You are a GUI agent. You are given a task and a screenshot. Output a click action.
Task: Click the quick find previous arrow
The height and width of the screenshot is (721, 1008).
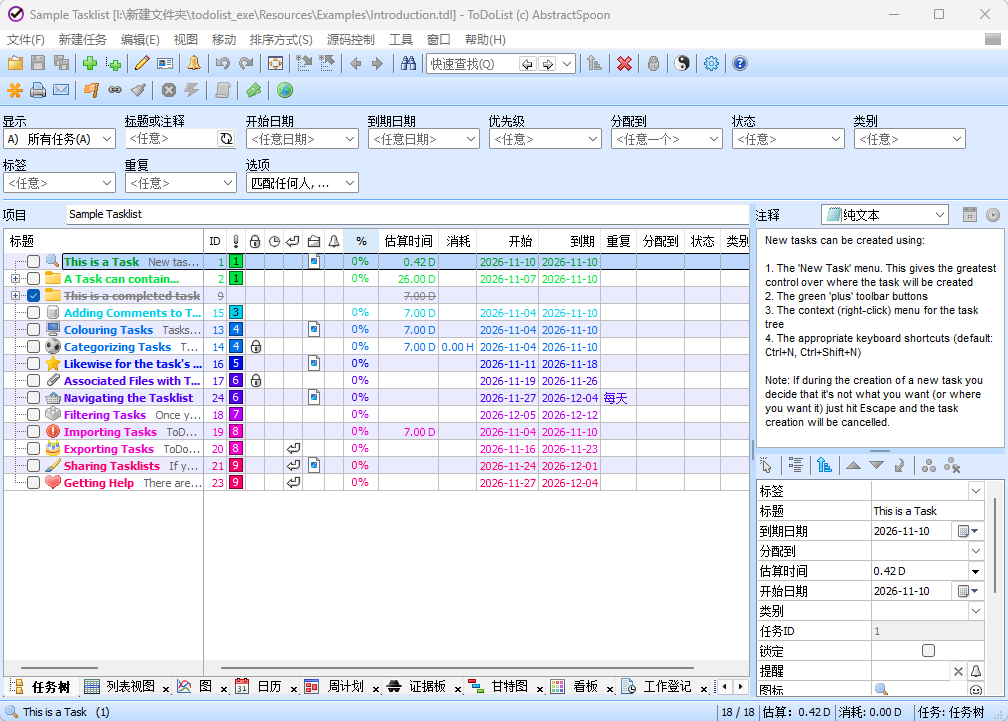(x=528, y=64)
